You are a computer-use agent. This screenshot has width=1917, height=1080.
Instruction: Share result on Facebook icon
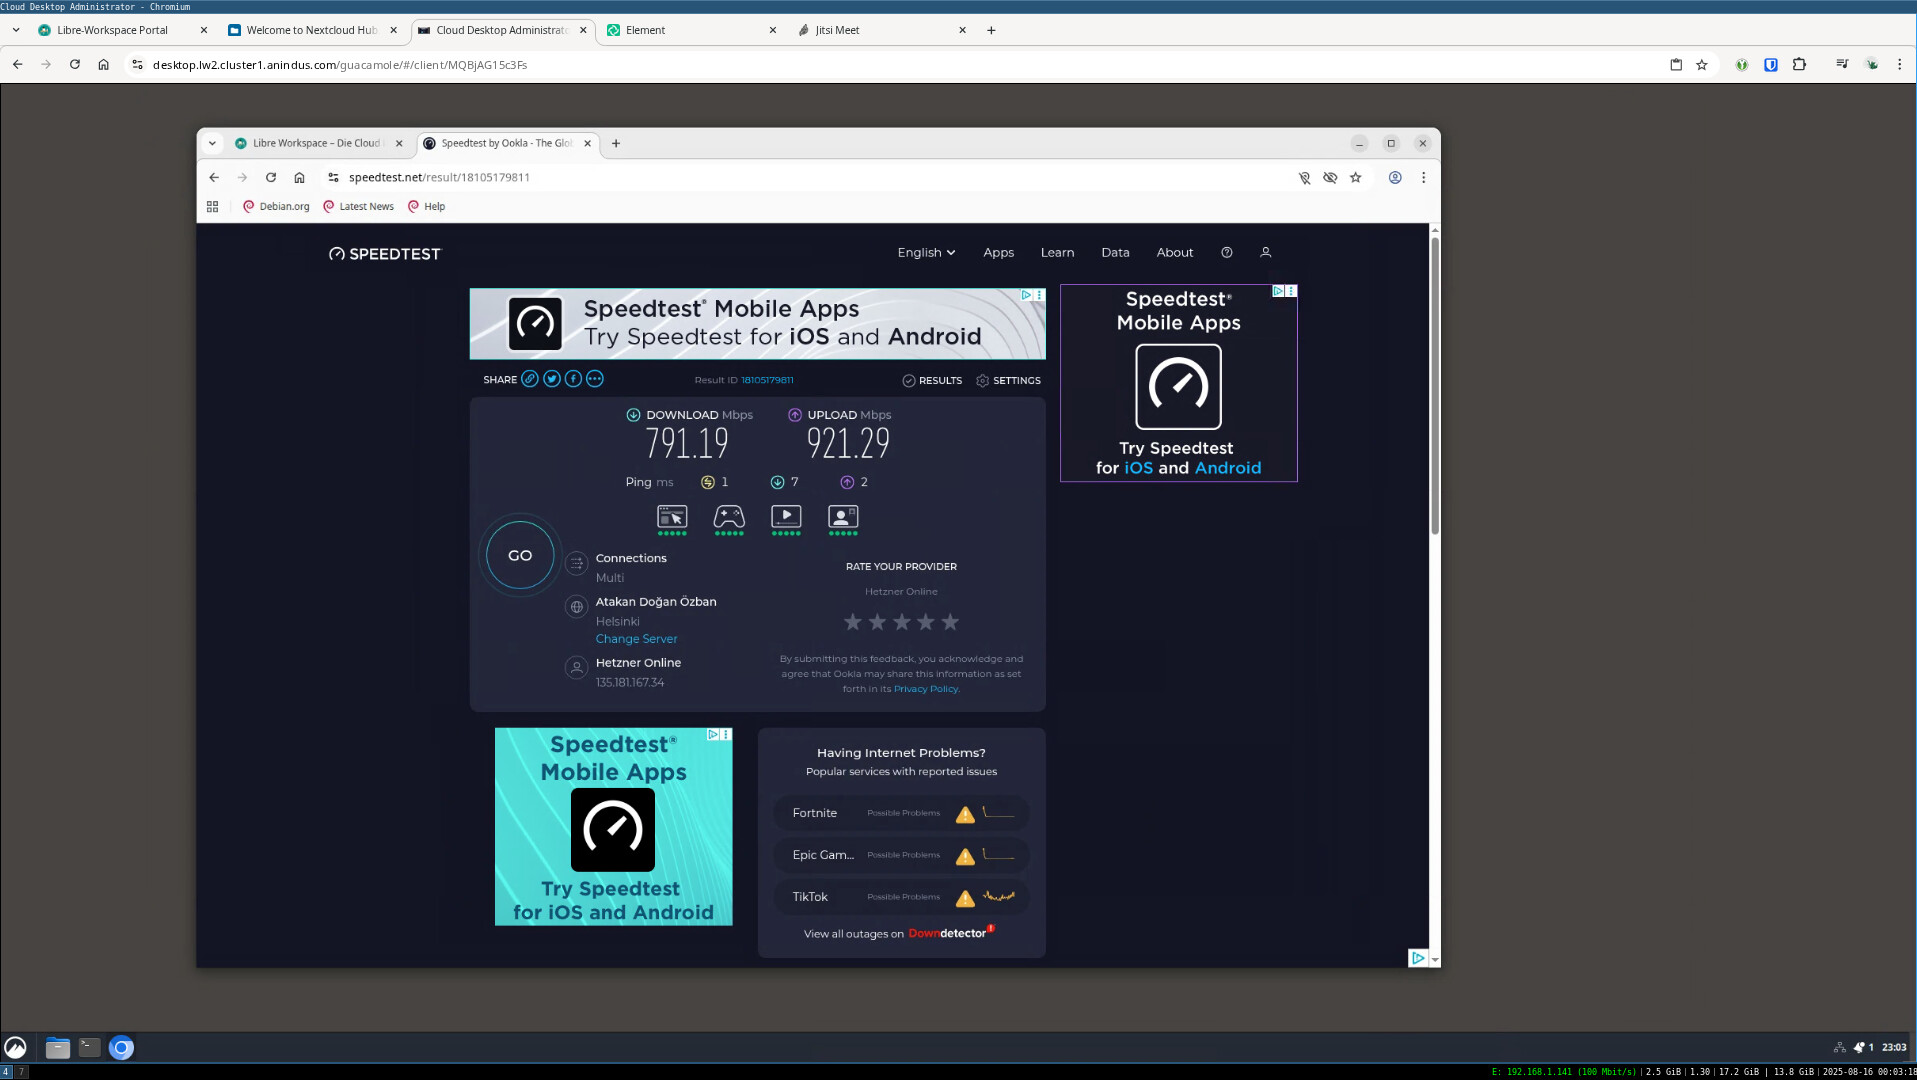coord(573,379)
